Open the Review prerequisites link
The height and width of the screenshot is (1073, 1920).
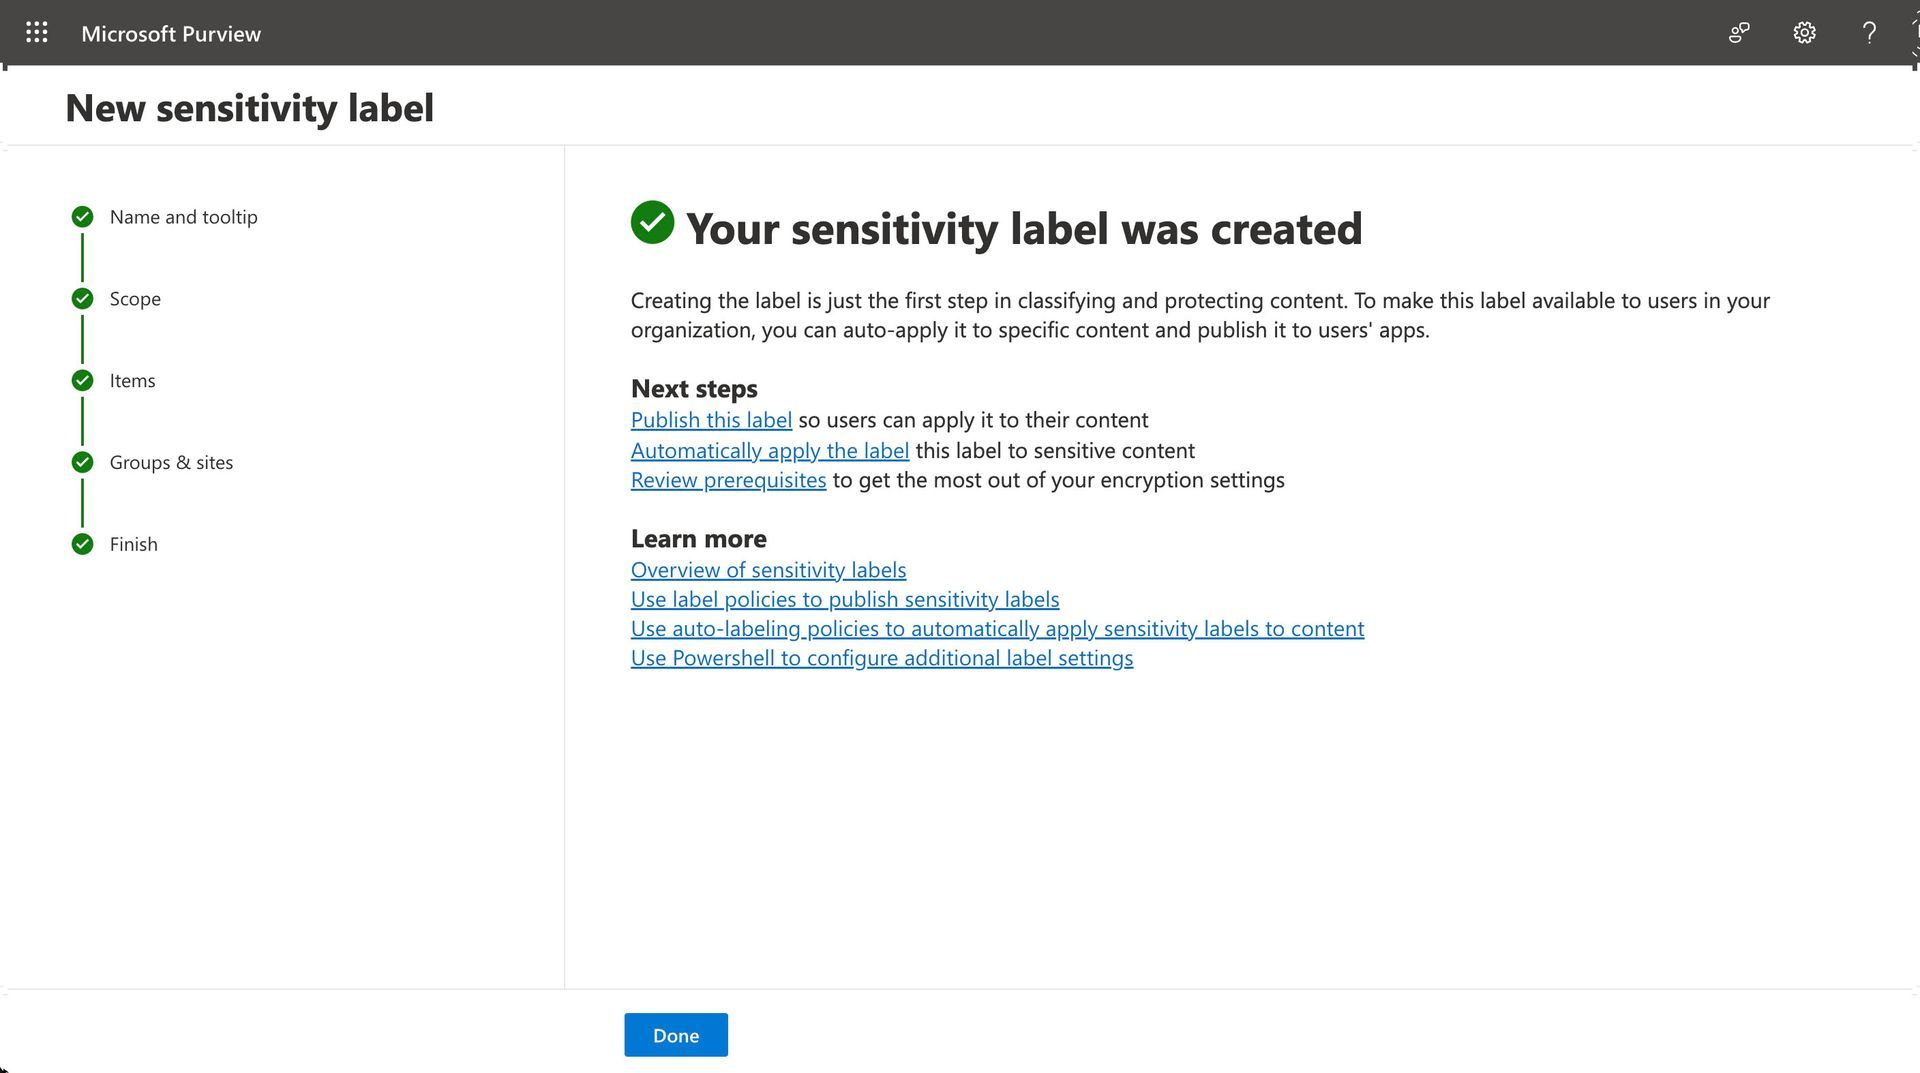pos(729,480)
